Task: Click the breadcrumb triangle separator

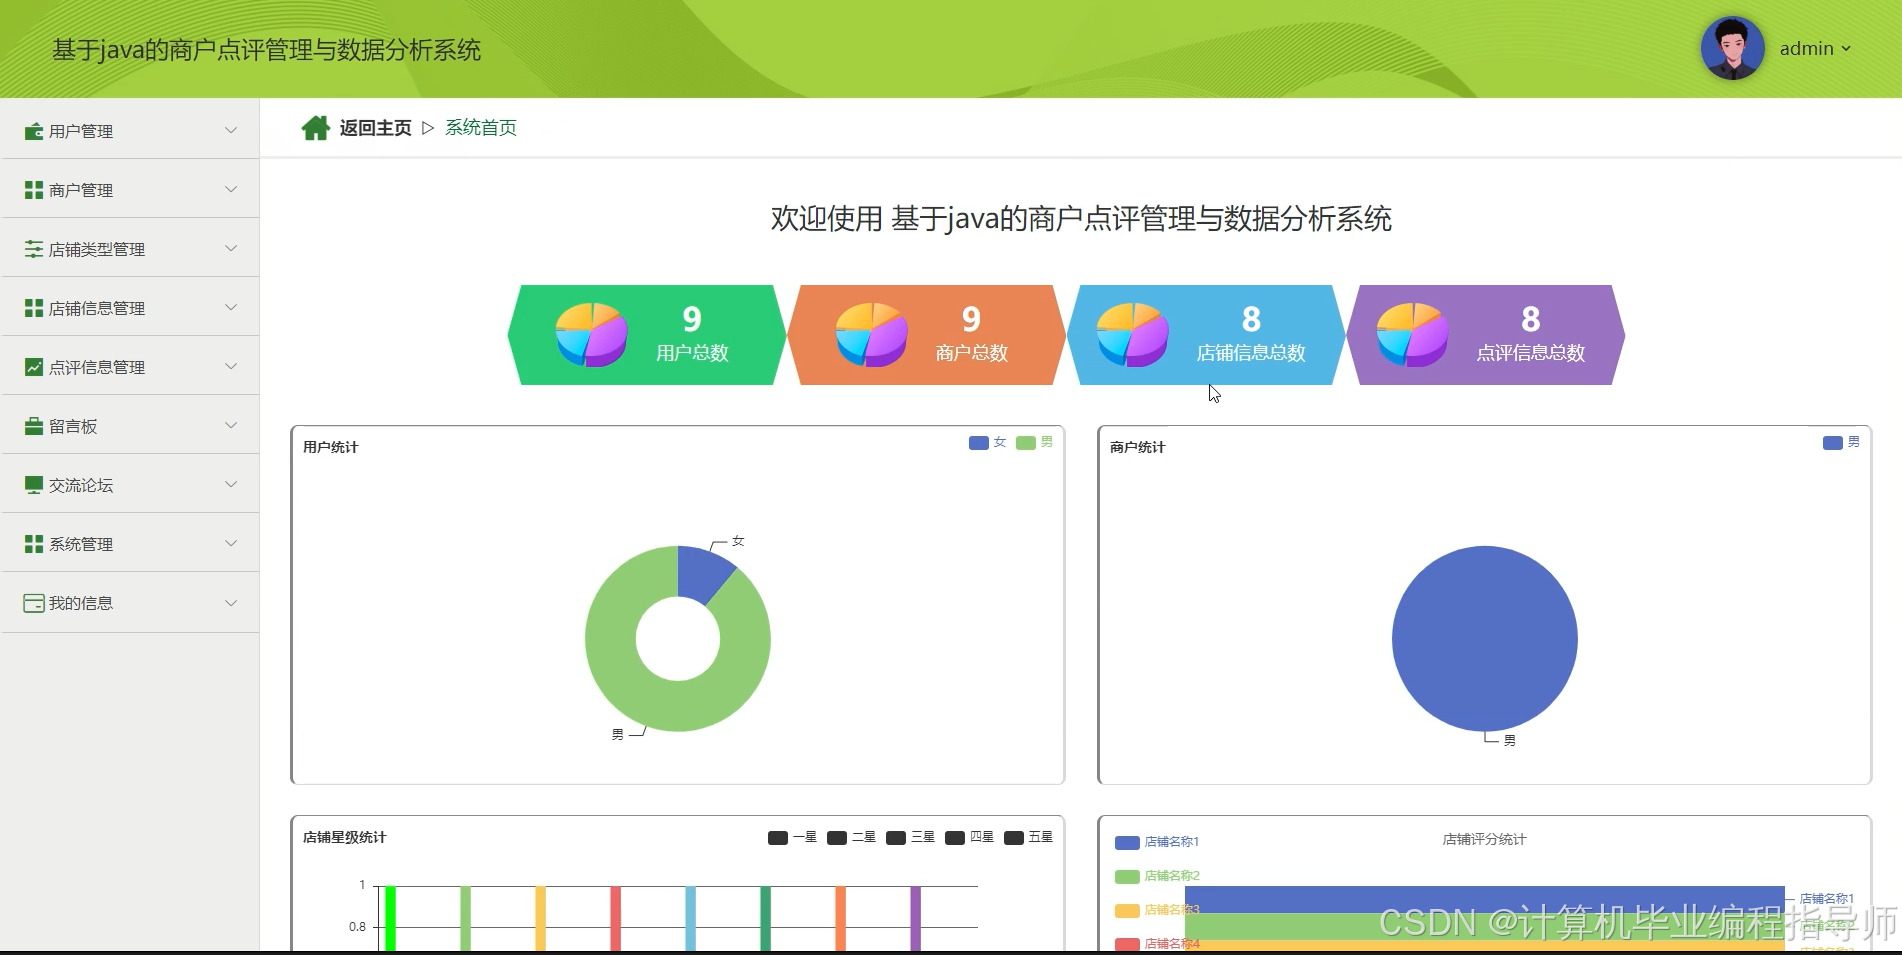Action: coord(428,128)
